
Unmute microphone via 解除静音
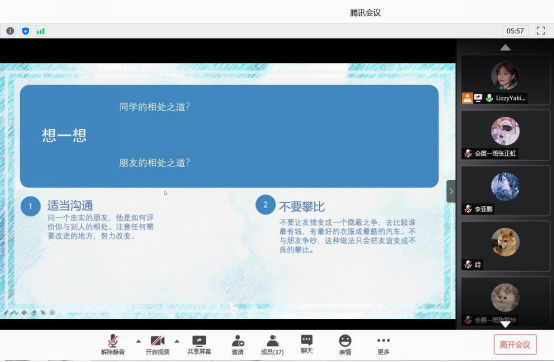[113, 345]
